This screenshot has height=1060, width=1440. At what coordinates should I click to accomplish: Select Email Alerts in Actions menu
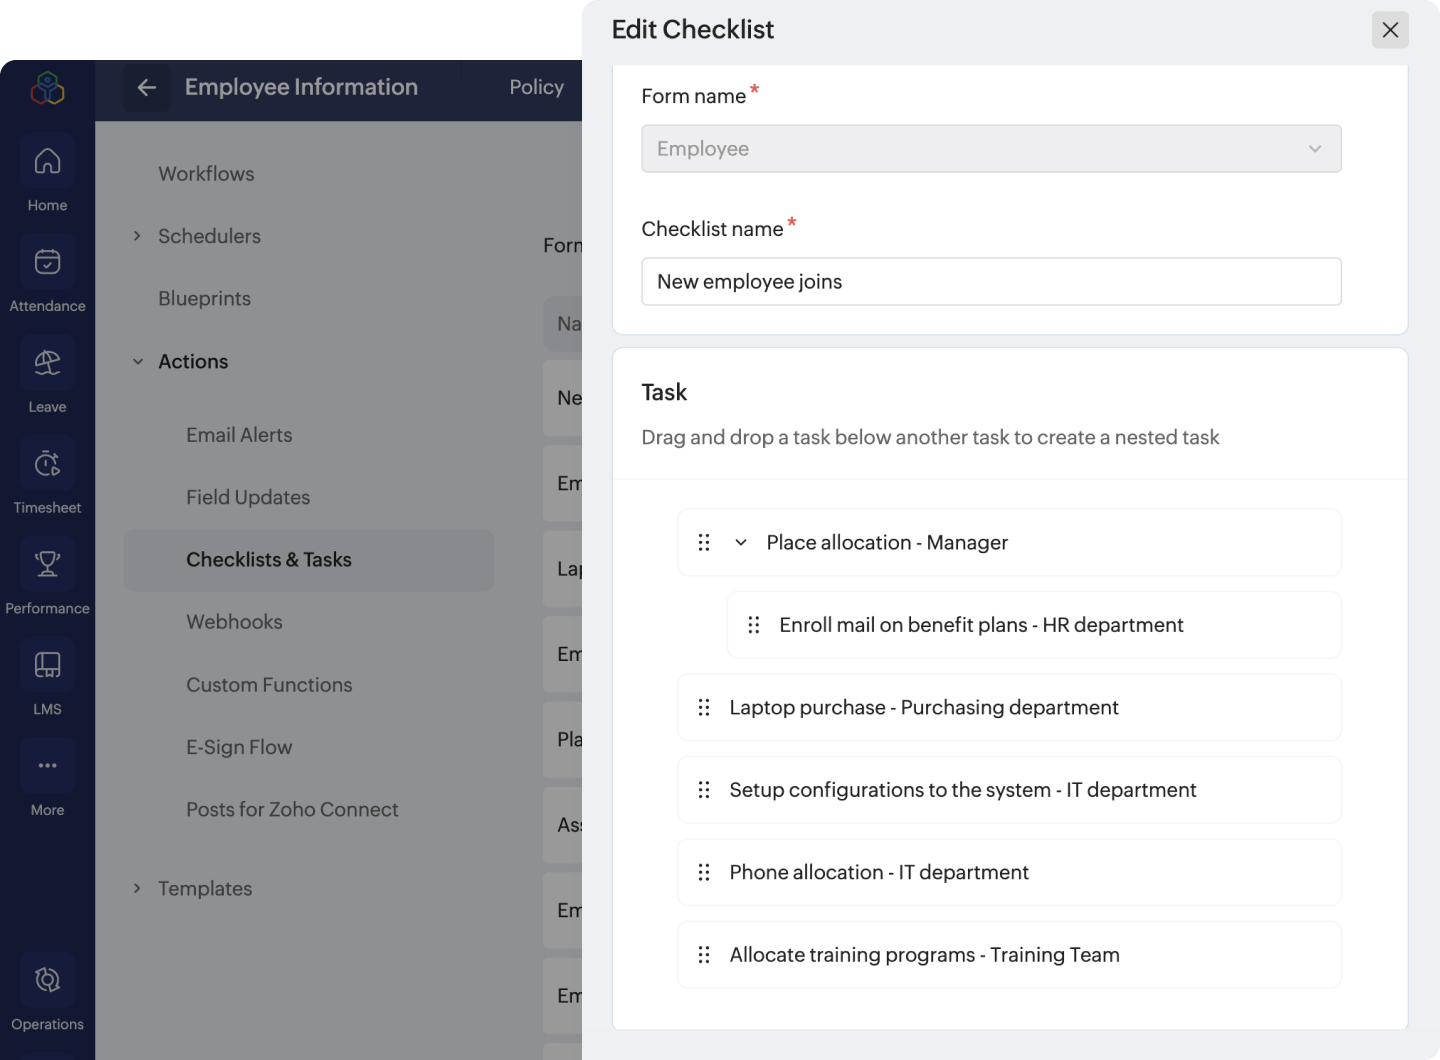[239, 435]
